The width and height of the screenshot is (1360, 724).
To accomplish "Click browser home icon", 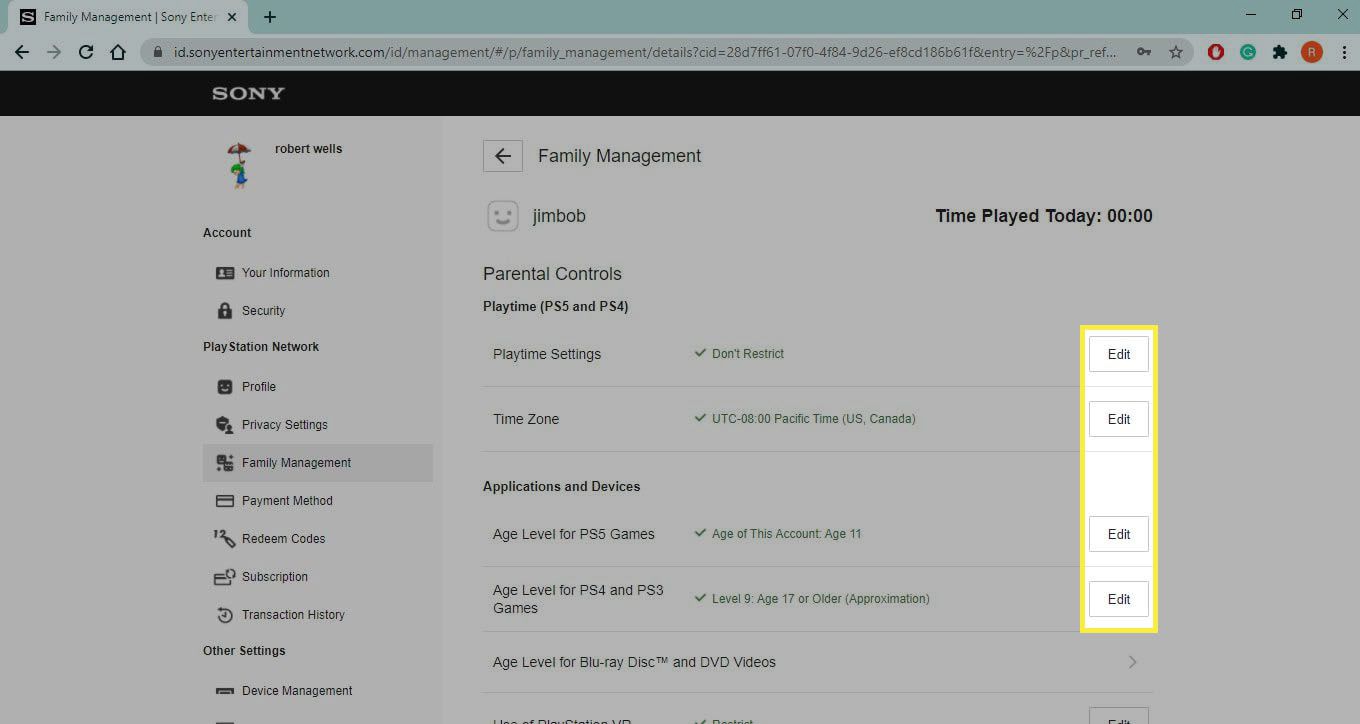I will pyautogui.click(x=118, y=52).
